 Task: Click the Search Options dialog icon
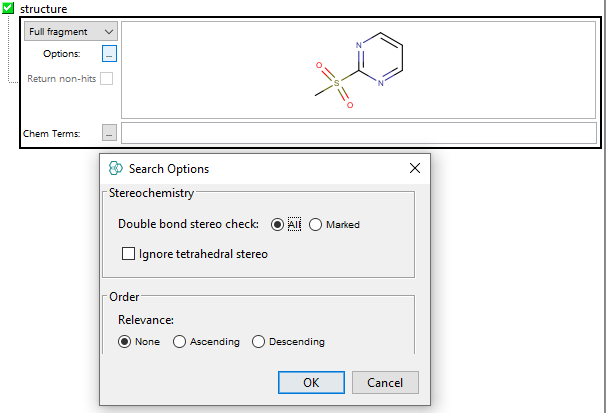[x=116, y=169]
